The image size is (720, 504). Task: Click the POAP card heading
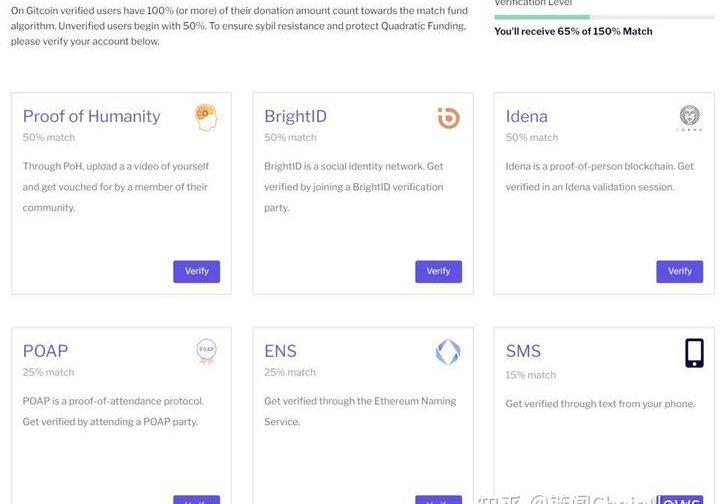[x=45, y=351]
